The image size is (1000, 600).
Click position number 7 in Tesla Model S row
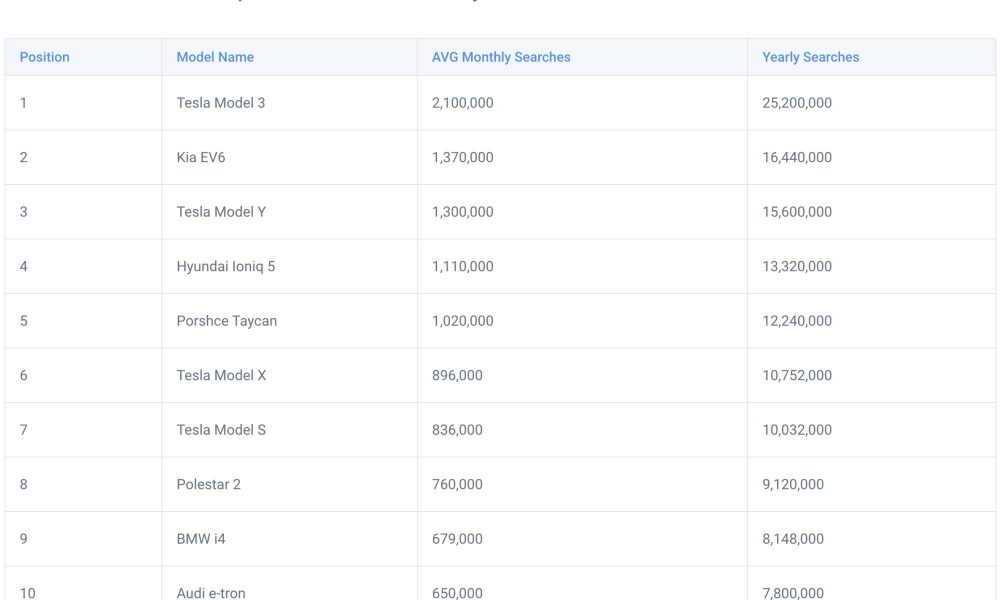(24, 430)
